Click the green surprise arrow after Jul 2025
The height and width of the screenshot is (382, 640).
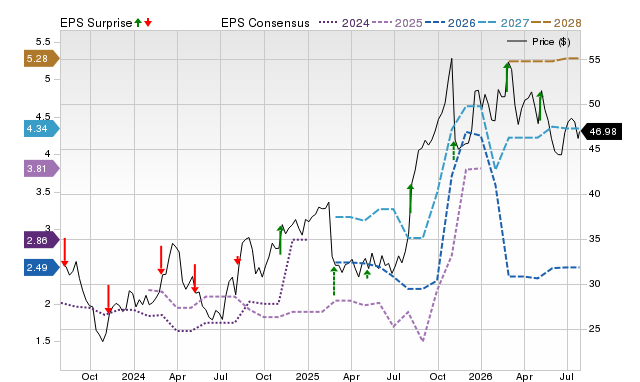coord(411,198)
